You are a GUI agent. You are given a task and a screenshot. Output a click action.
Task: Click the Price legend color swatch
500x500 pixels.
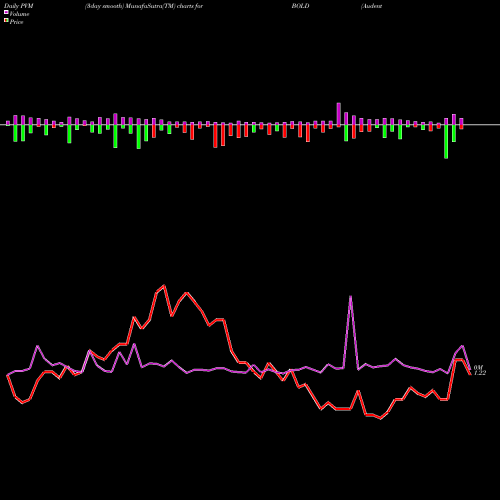[x=6, y=20]
